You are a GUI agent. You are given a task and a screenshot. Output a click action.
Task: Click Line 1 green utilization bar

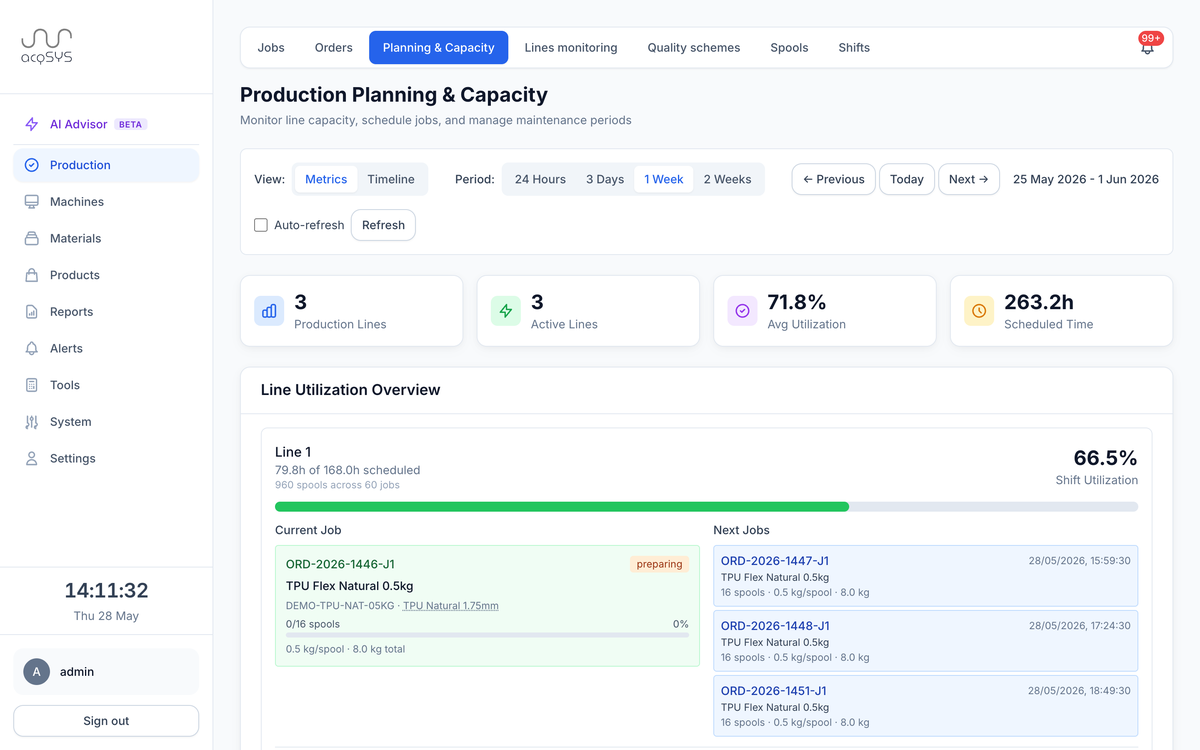(x=562, y=507)
